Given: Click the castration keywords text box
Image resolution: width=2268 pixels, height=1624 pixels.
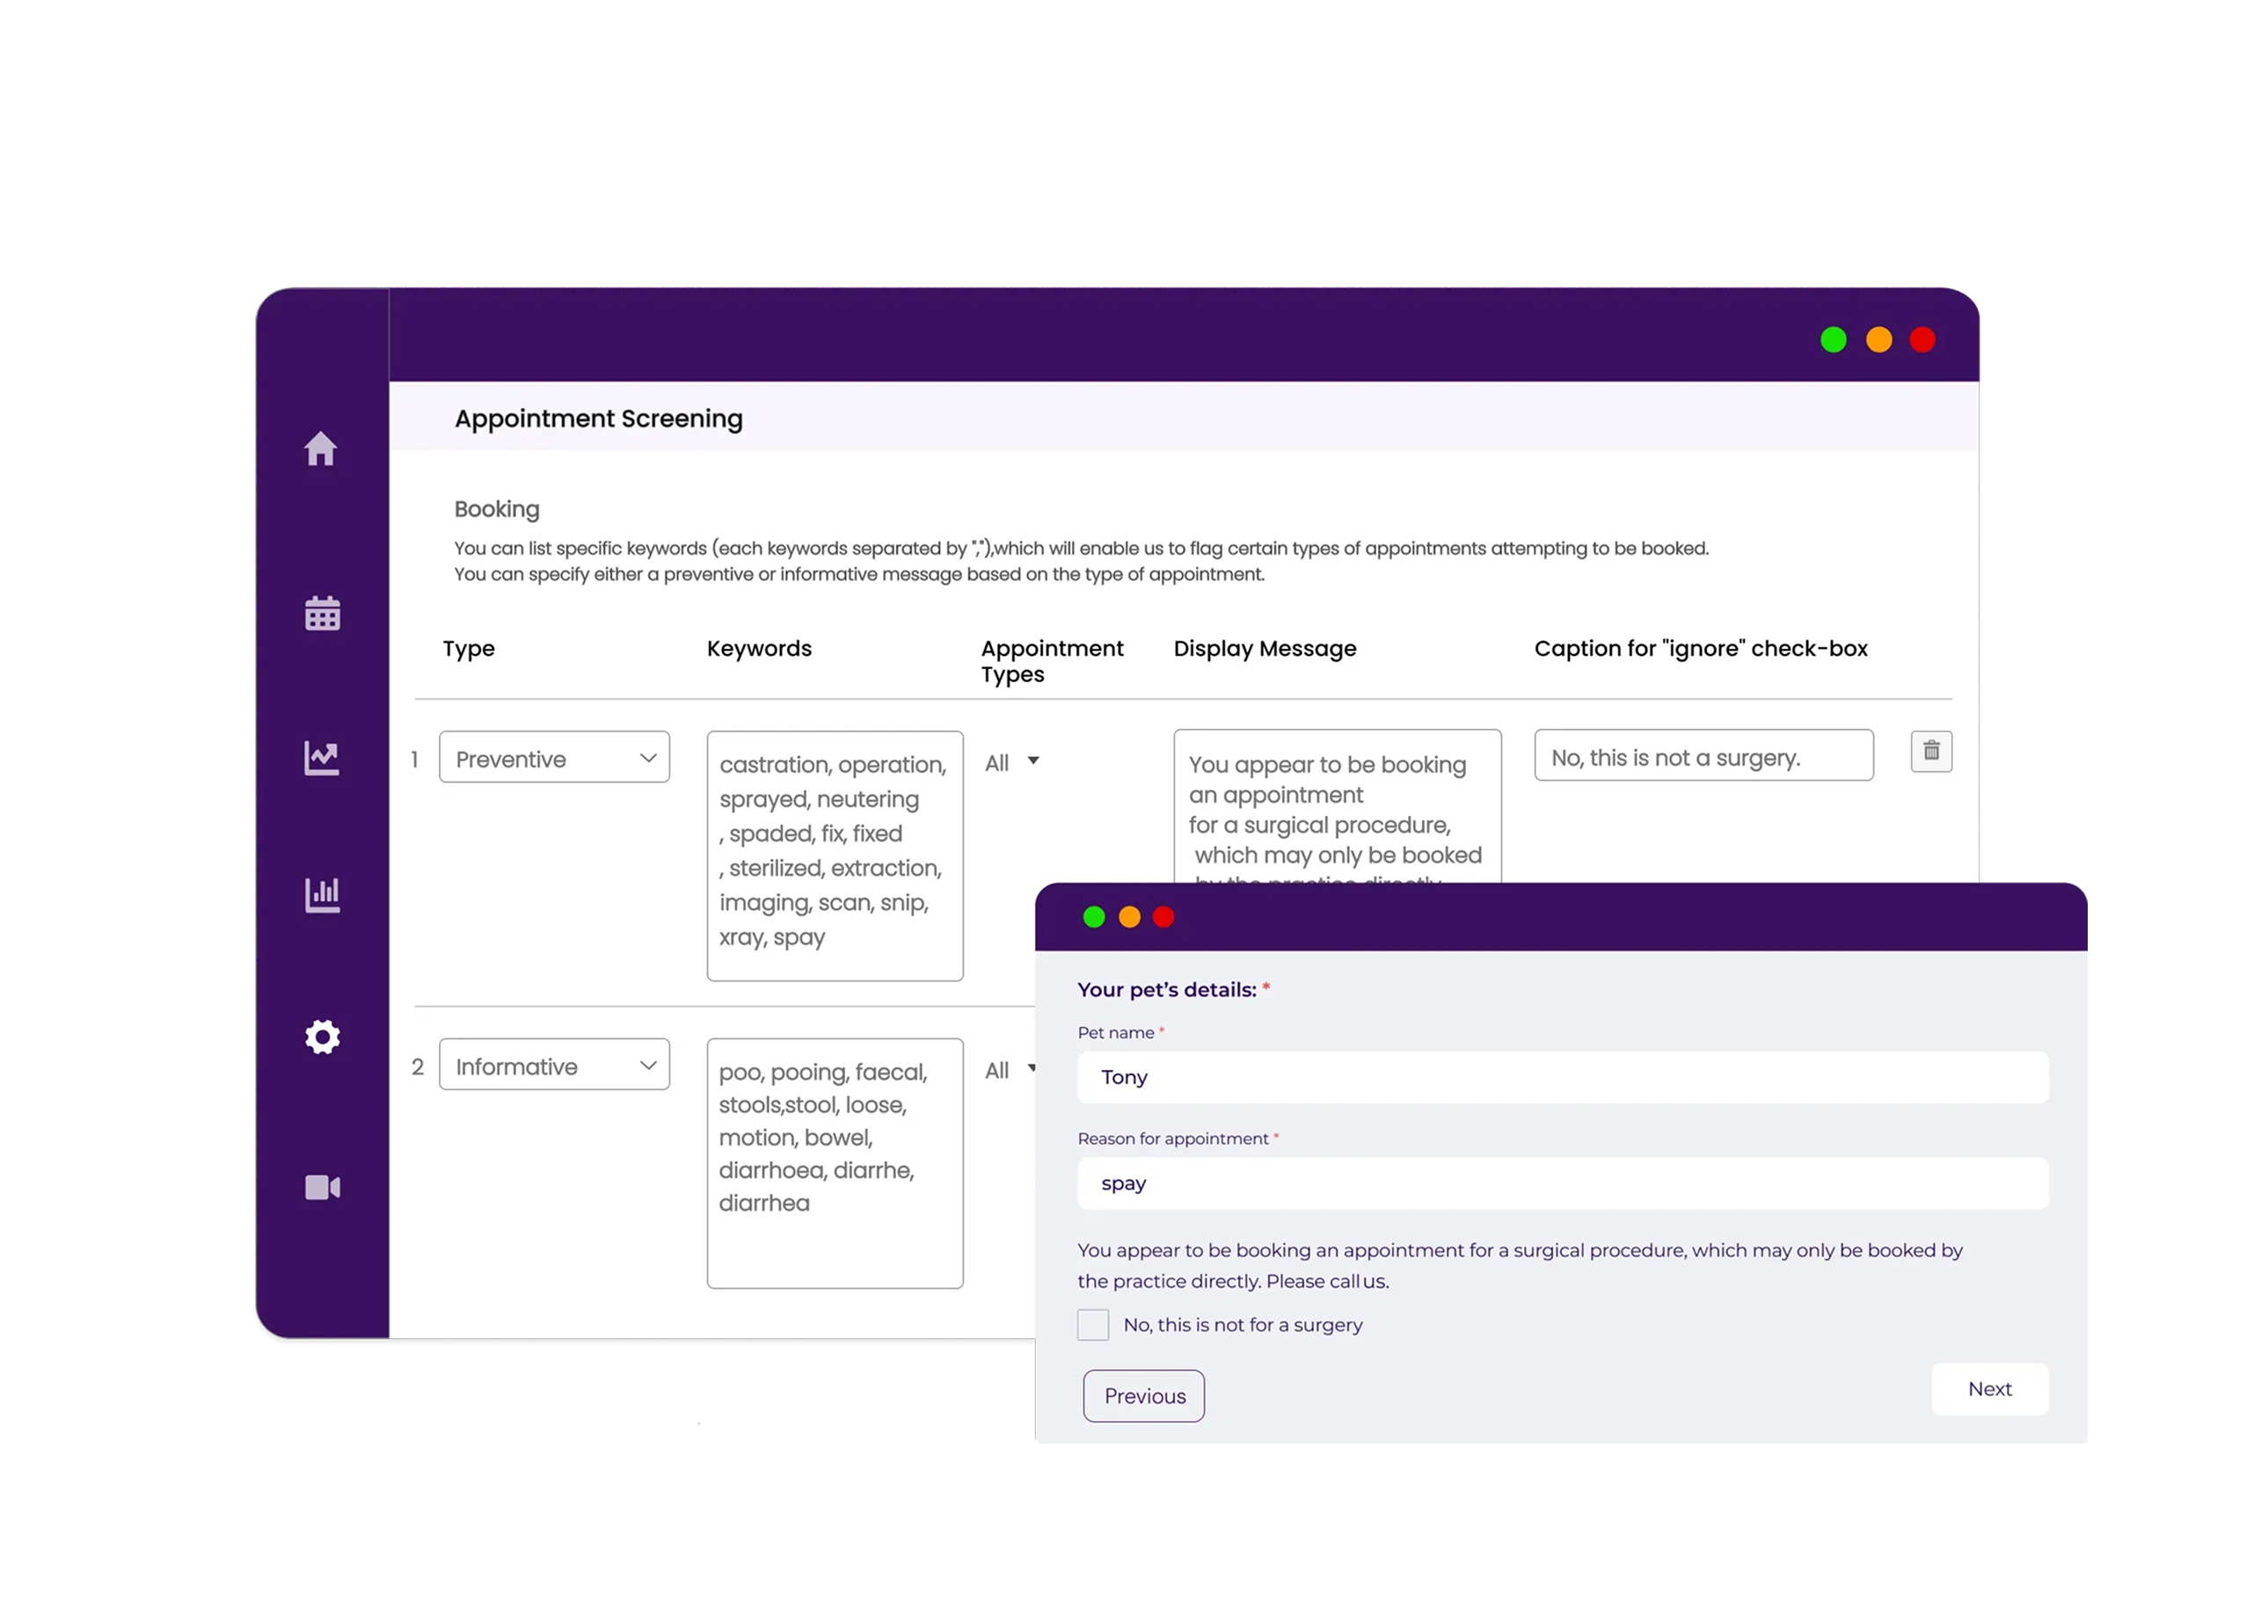Looking at the screenshot, I should click(x=835, y=855).
